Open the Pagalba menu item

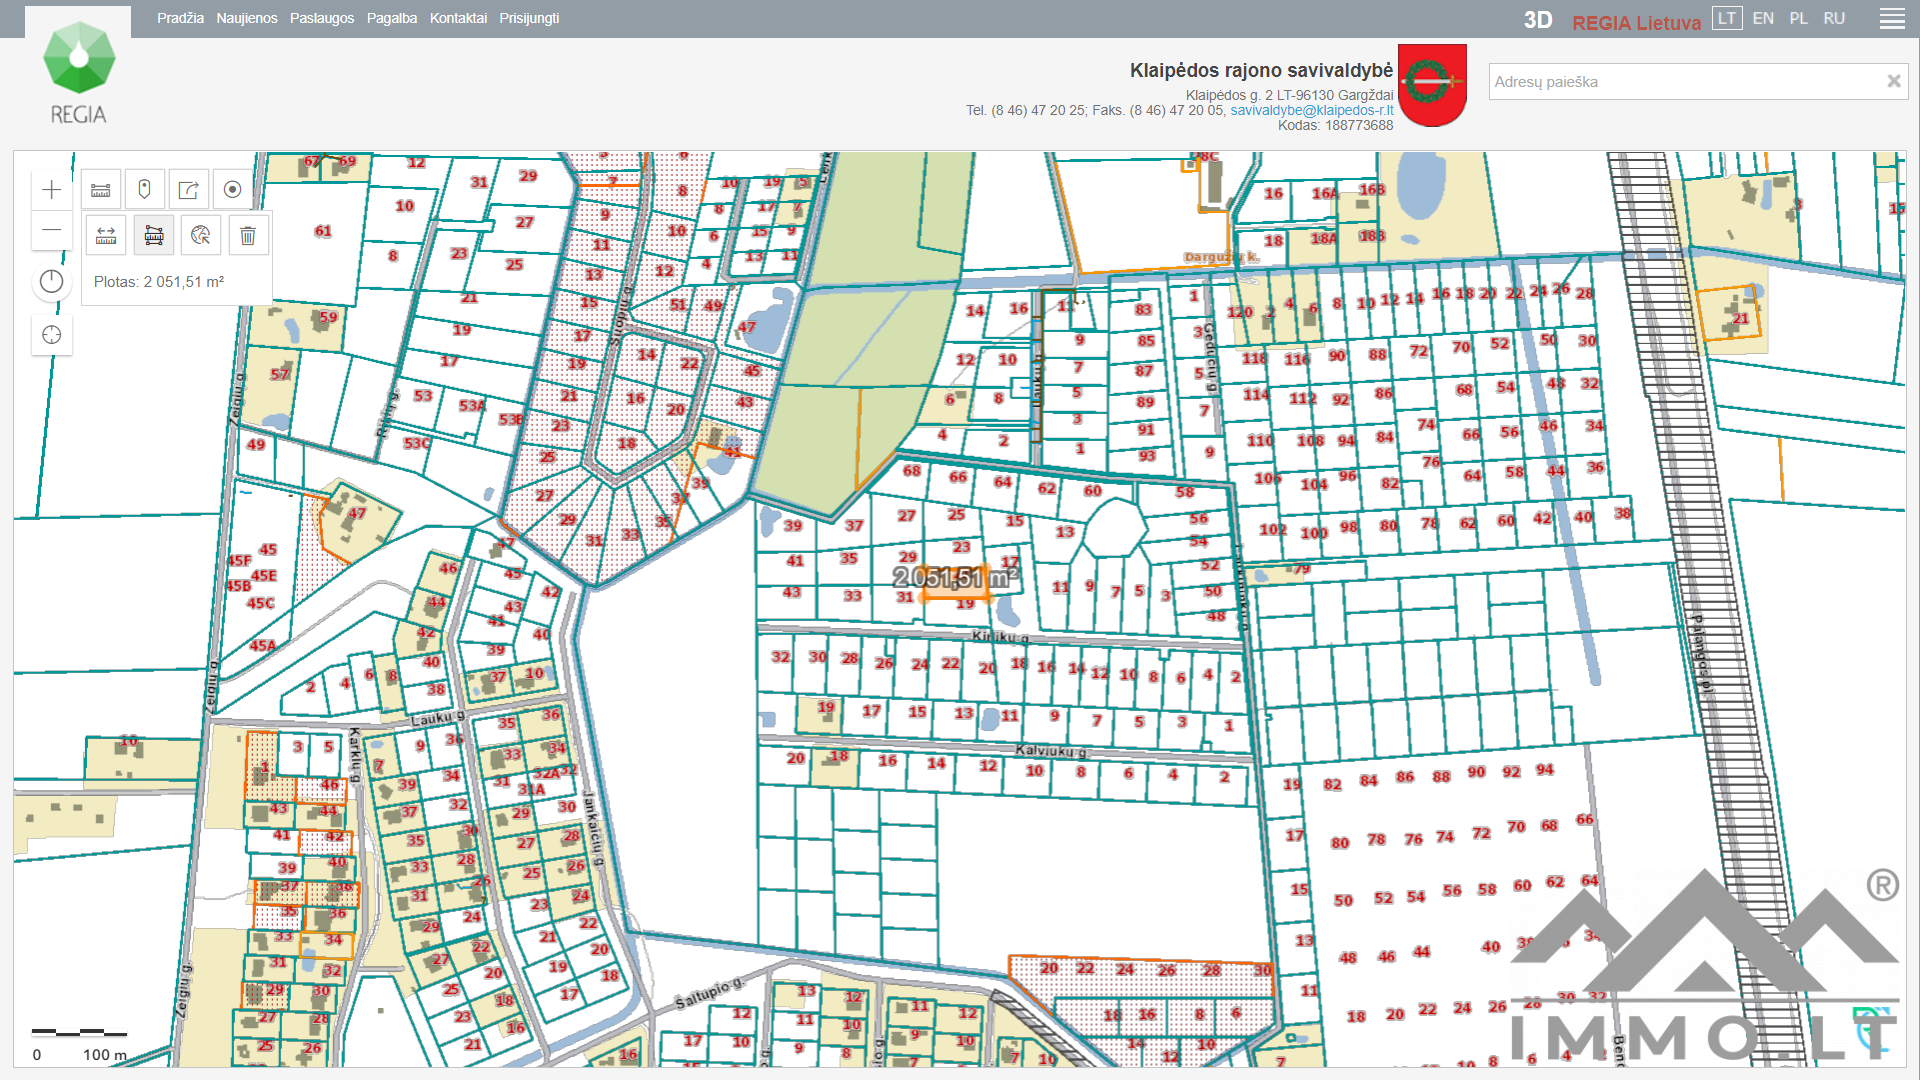[x=392, y=18]
